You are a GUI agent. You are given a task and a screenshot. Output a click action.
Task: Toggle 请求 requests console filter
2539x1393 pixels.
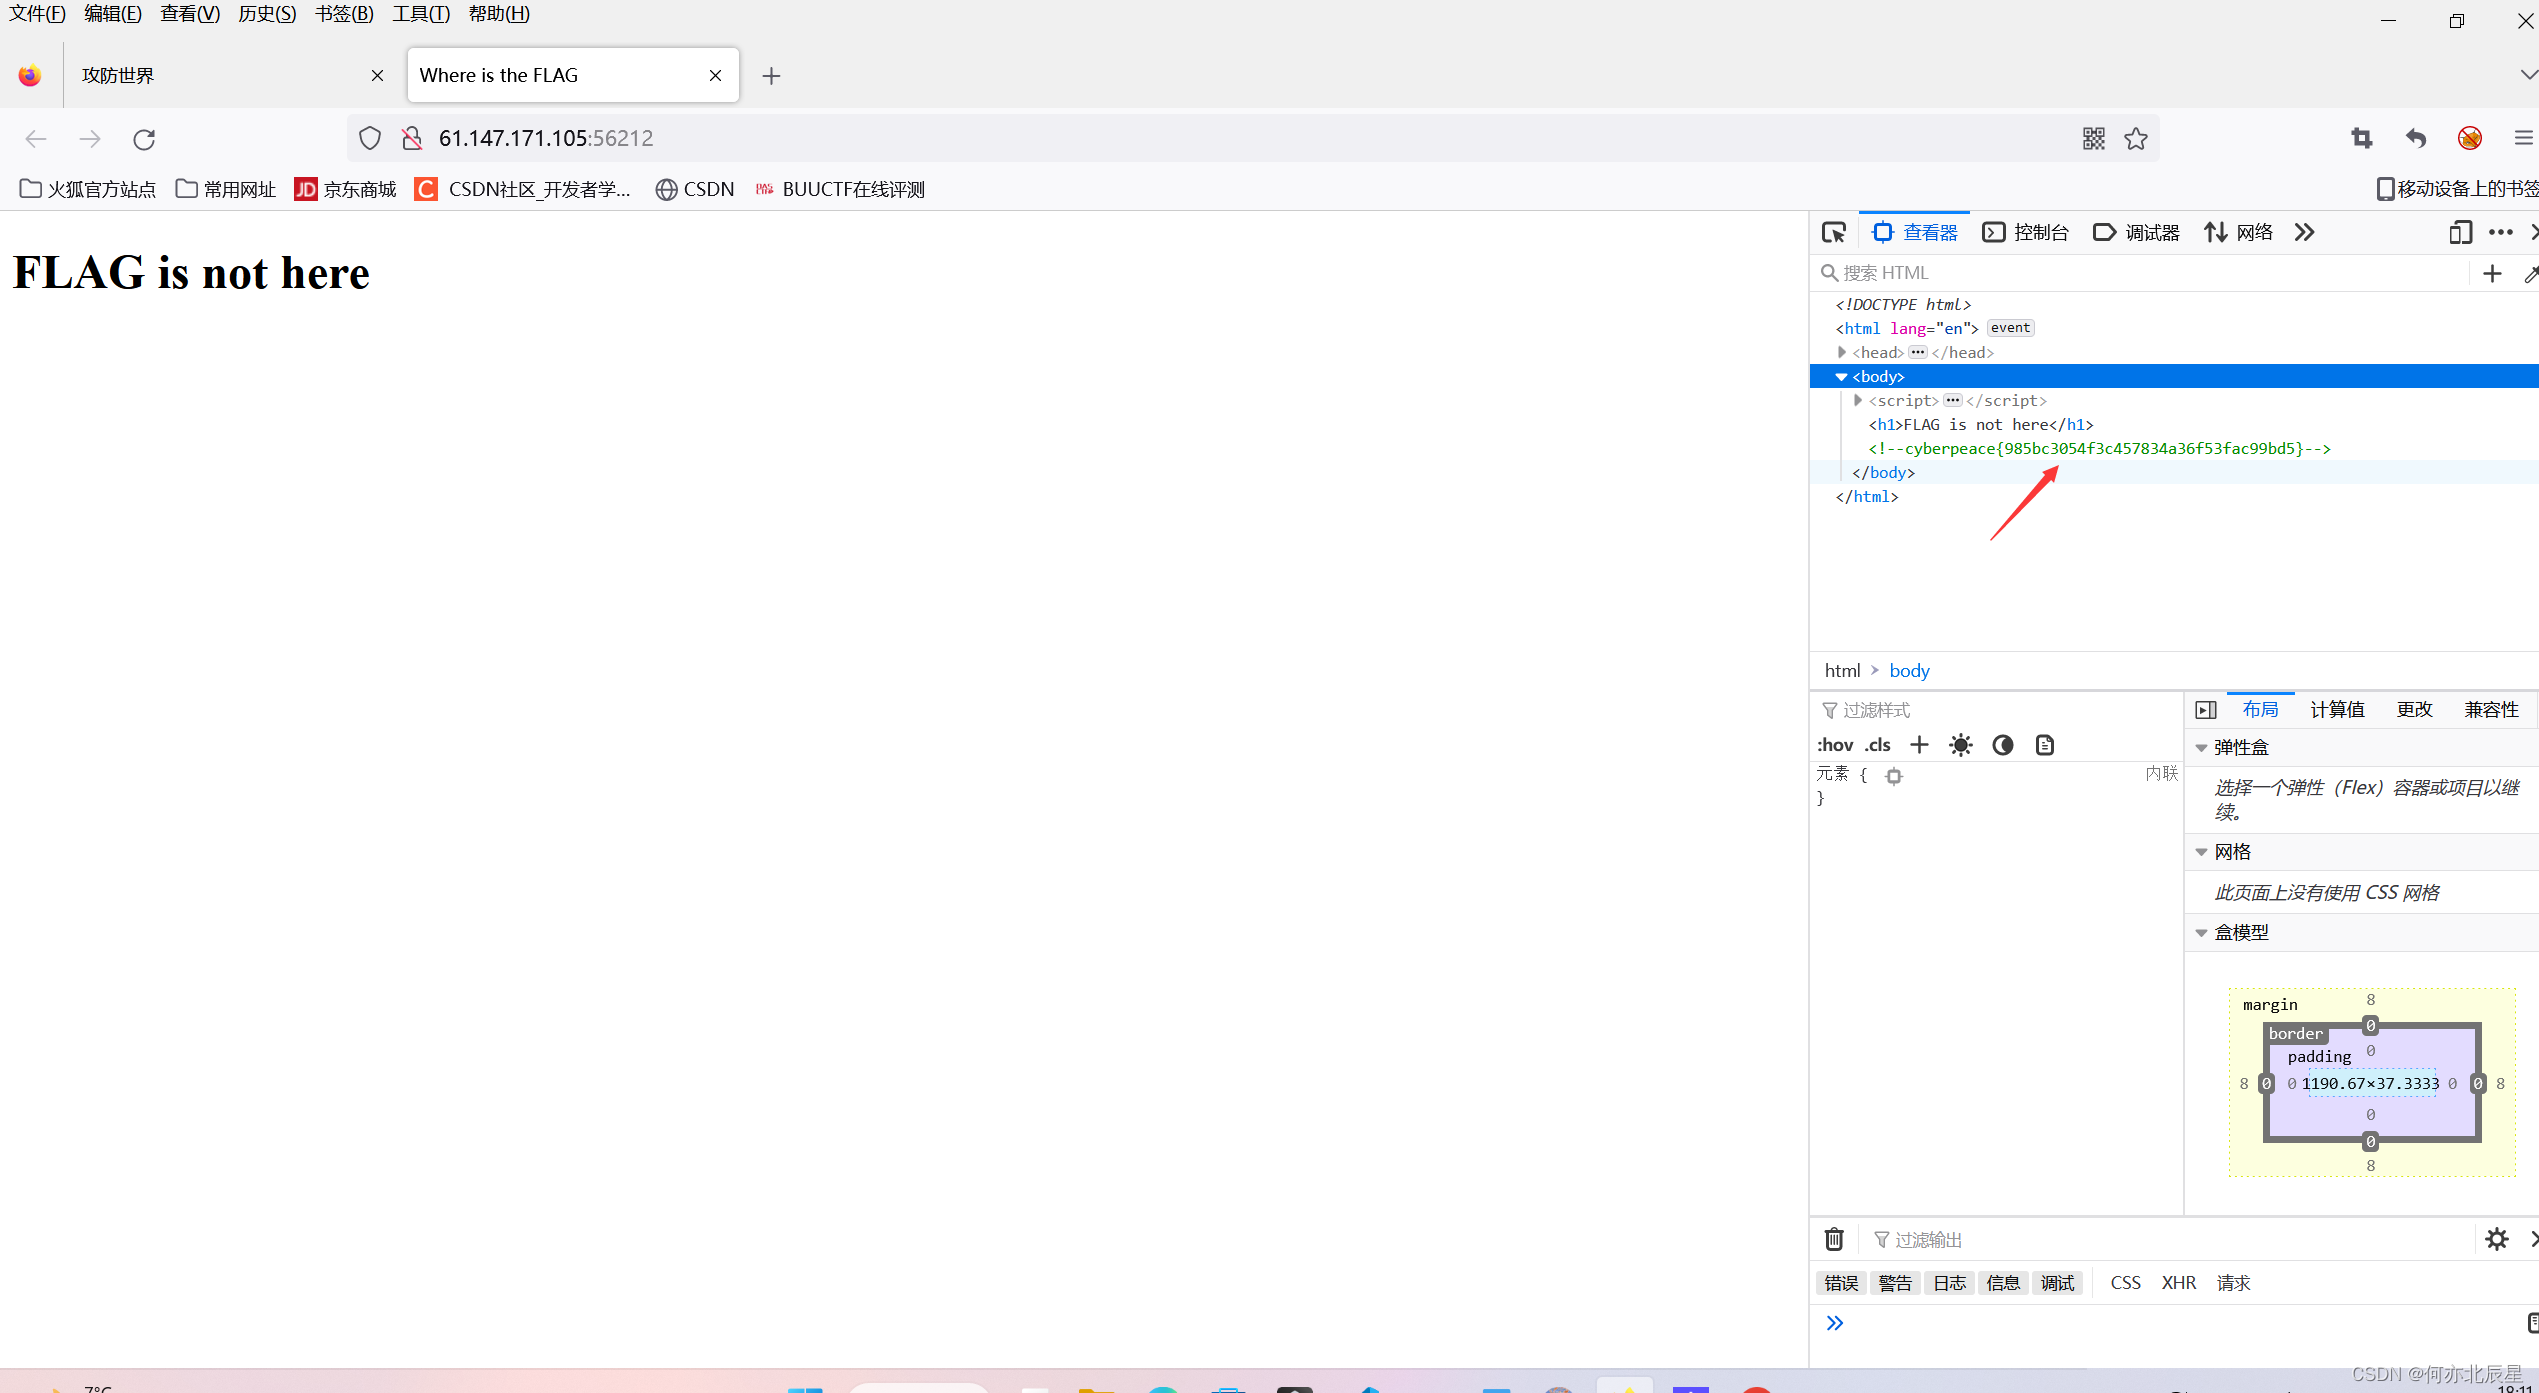click(x=2233, y=1283)
